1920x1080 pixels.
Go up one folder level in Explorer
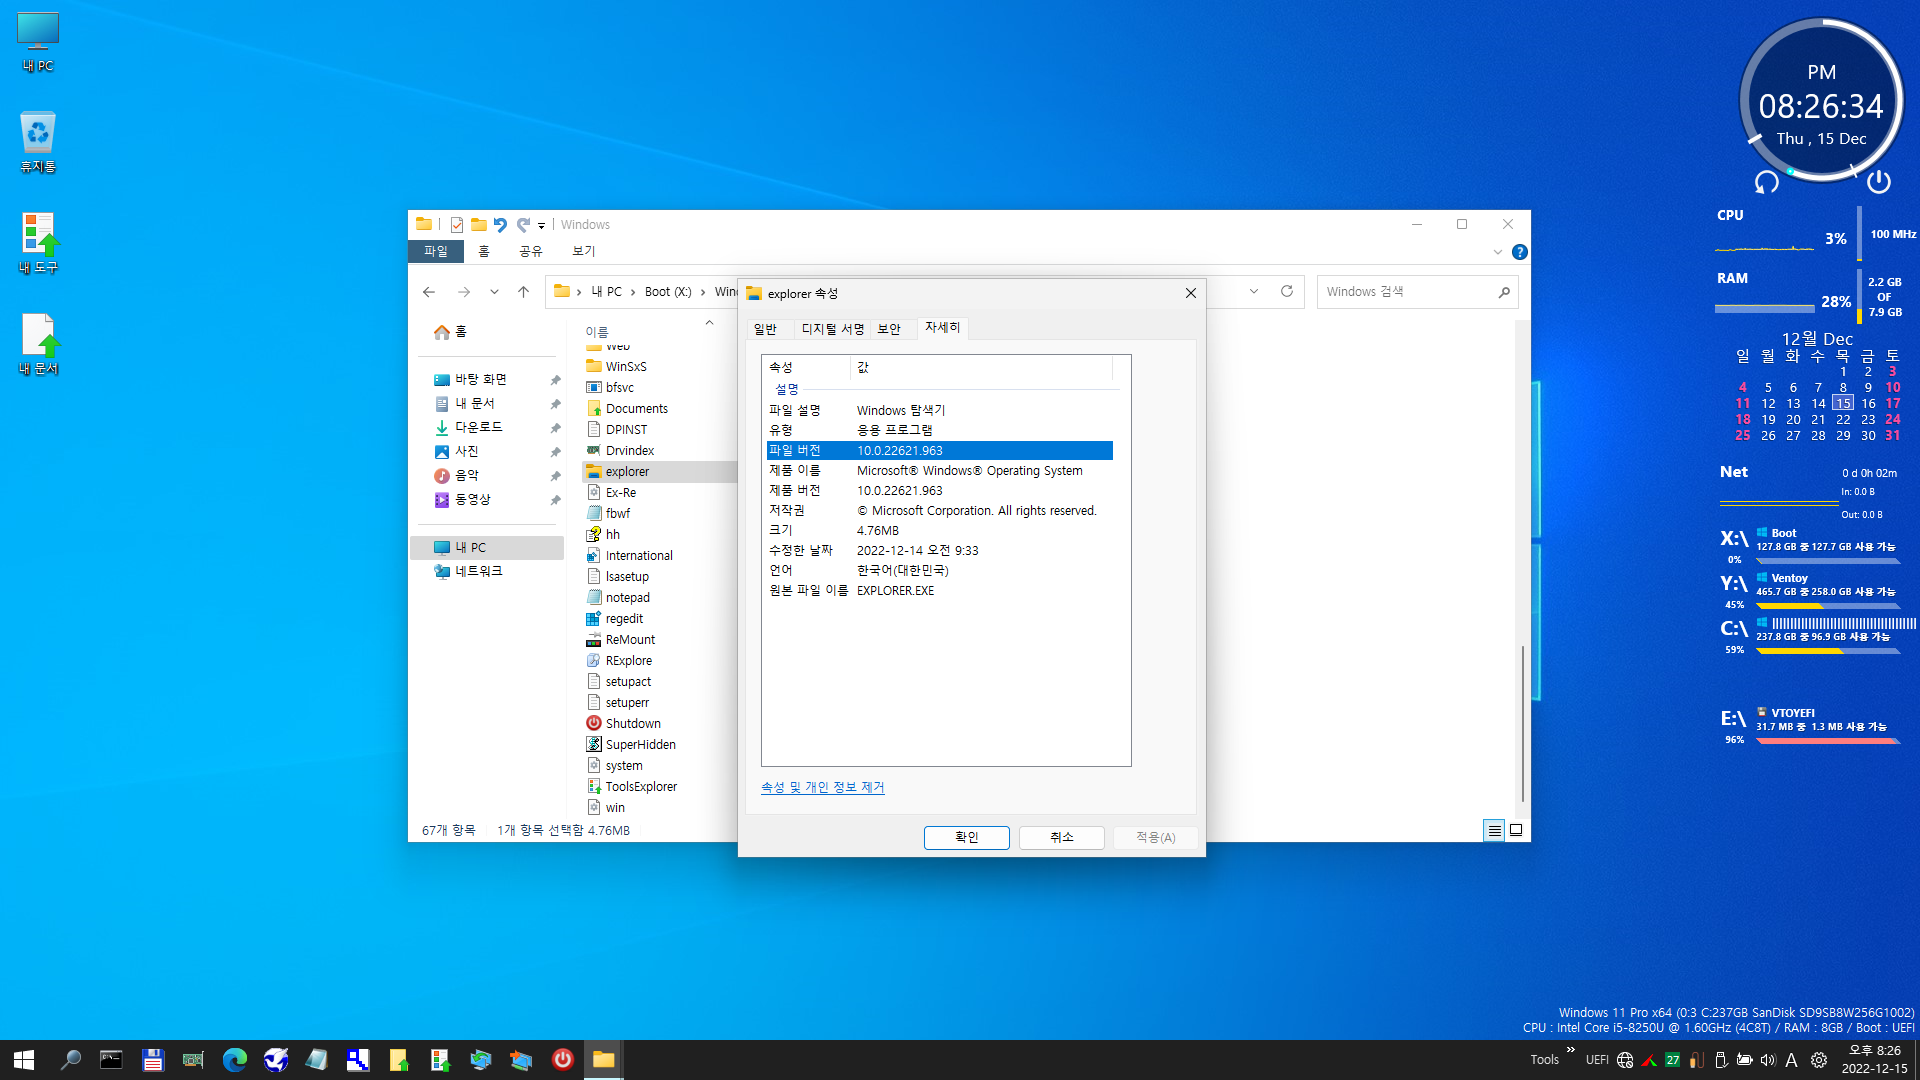[523, 292]
